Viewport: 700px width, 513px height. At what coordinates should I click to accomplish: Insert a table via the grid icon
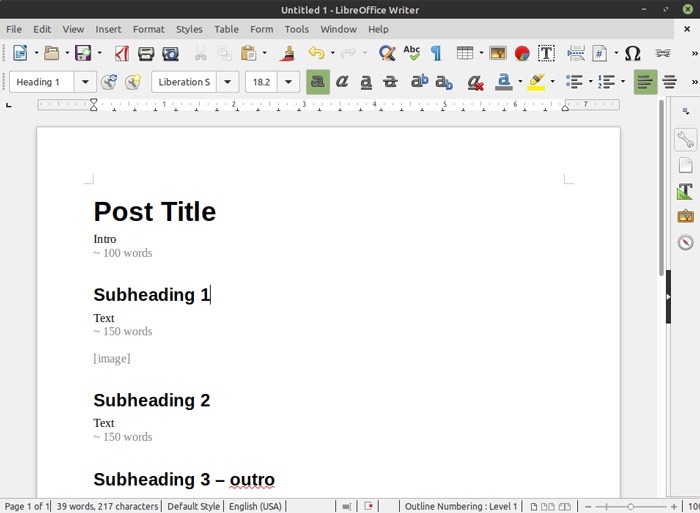tap(465, 53)
